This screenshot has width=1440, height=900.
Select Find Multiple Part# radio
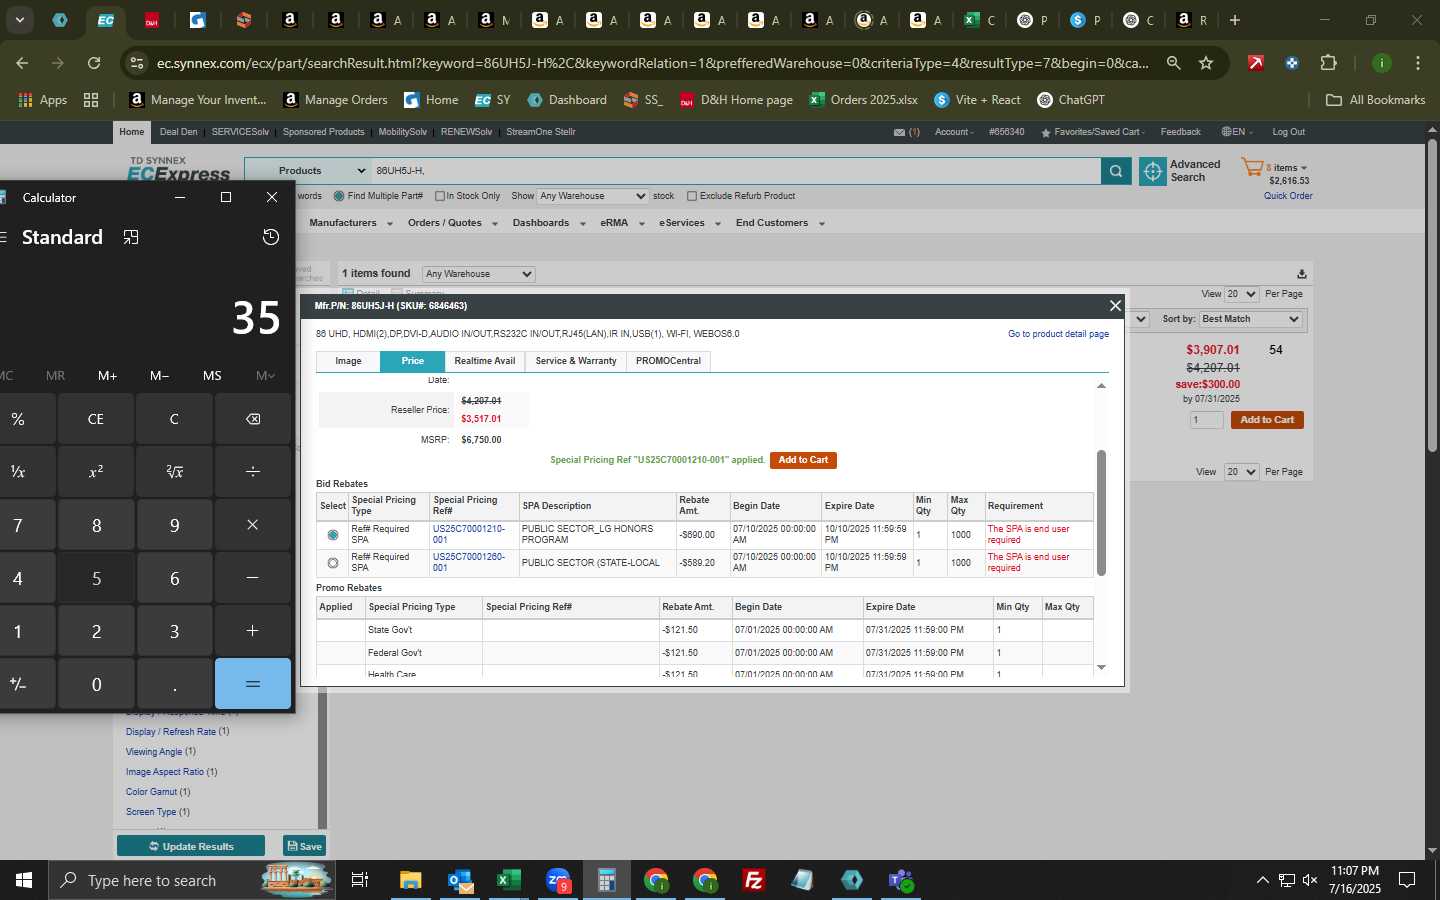click(339, 196)
